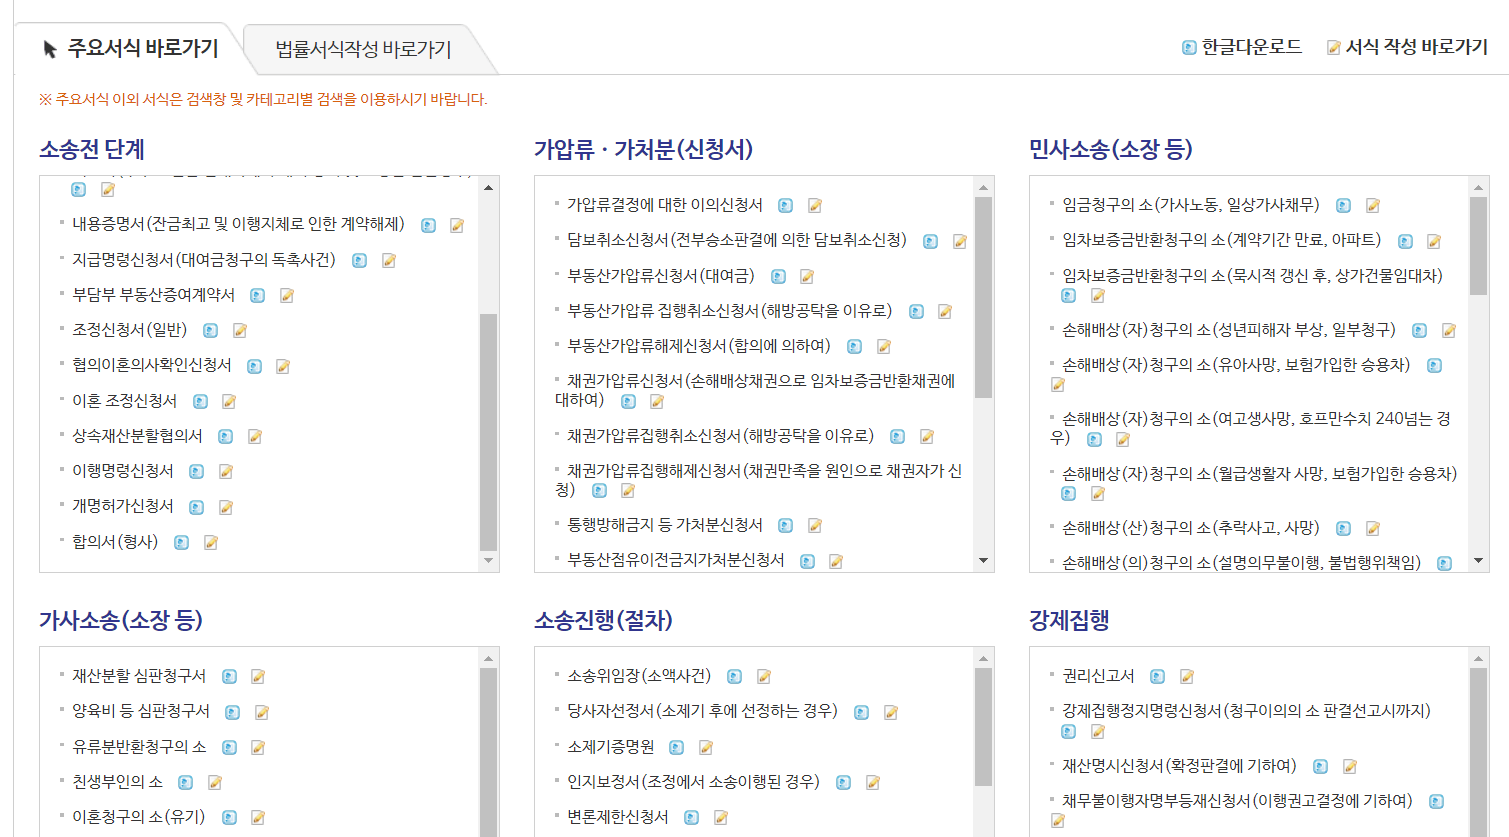The width and height of the screenshot is (1509, 837).
Task: Download Hangul file for 변론제한신청서
Action: 692,817
